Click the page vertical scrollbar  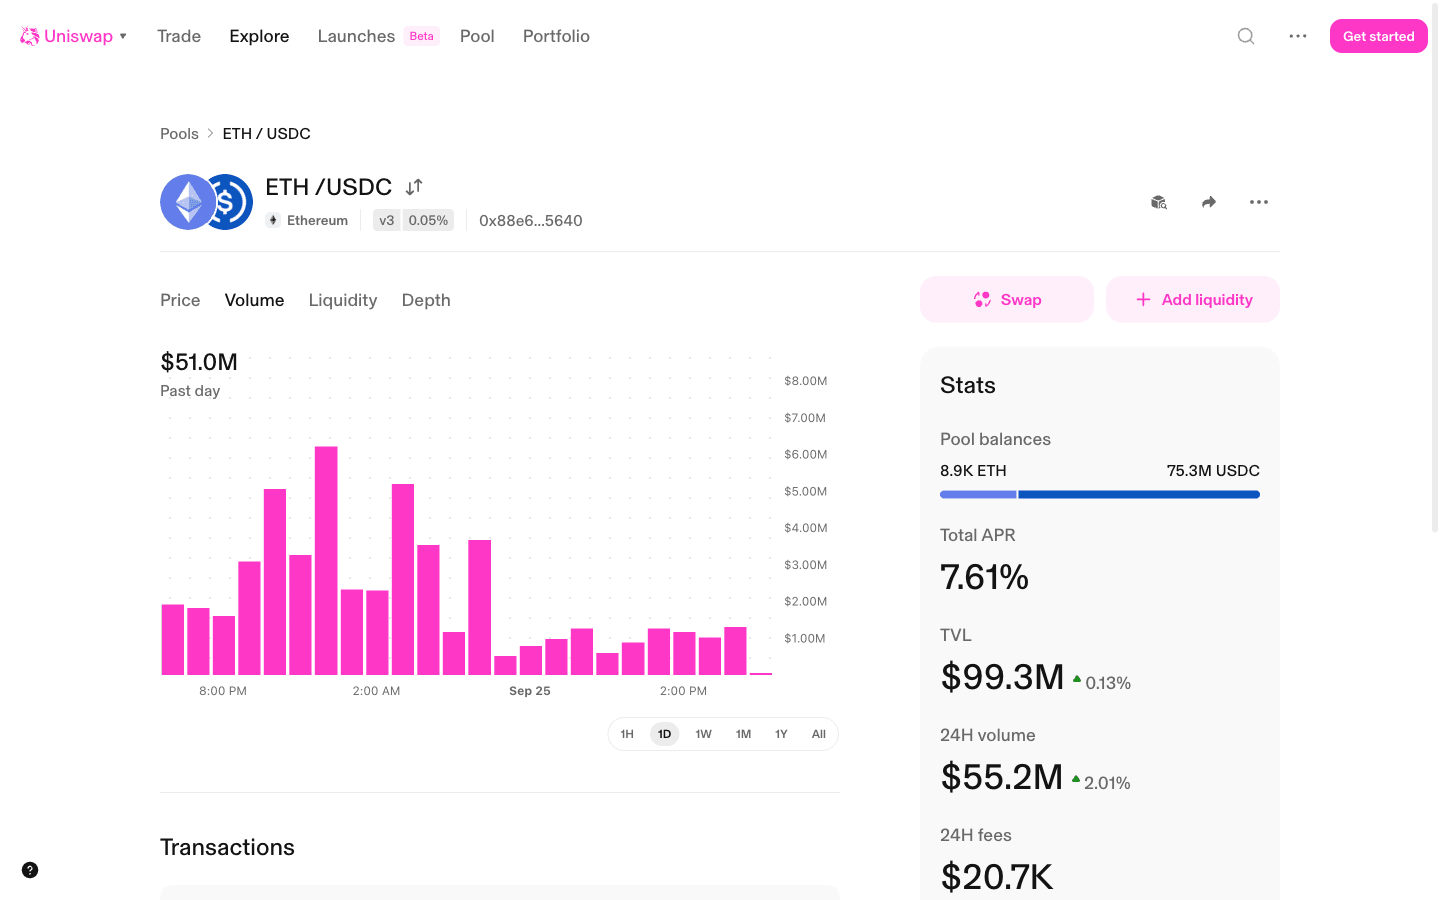(1435, 270)
